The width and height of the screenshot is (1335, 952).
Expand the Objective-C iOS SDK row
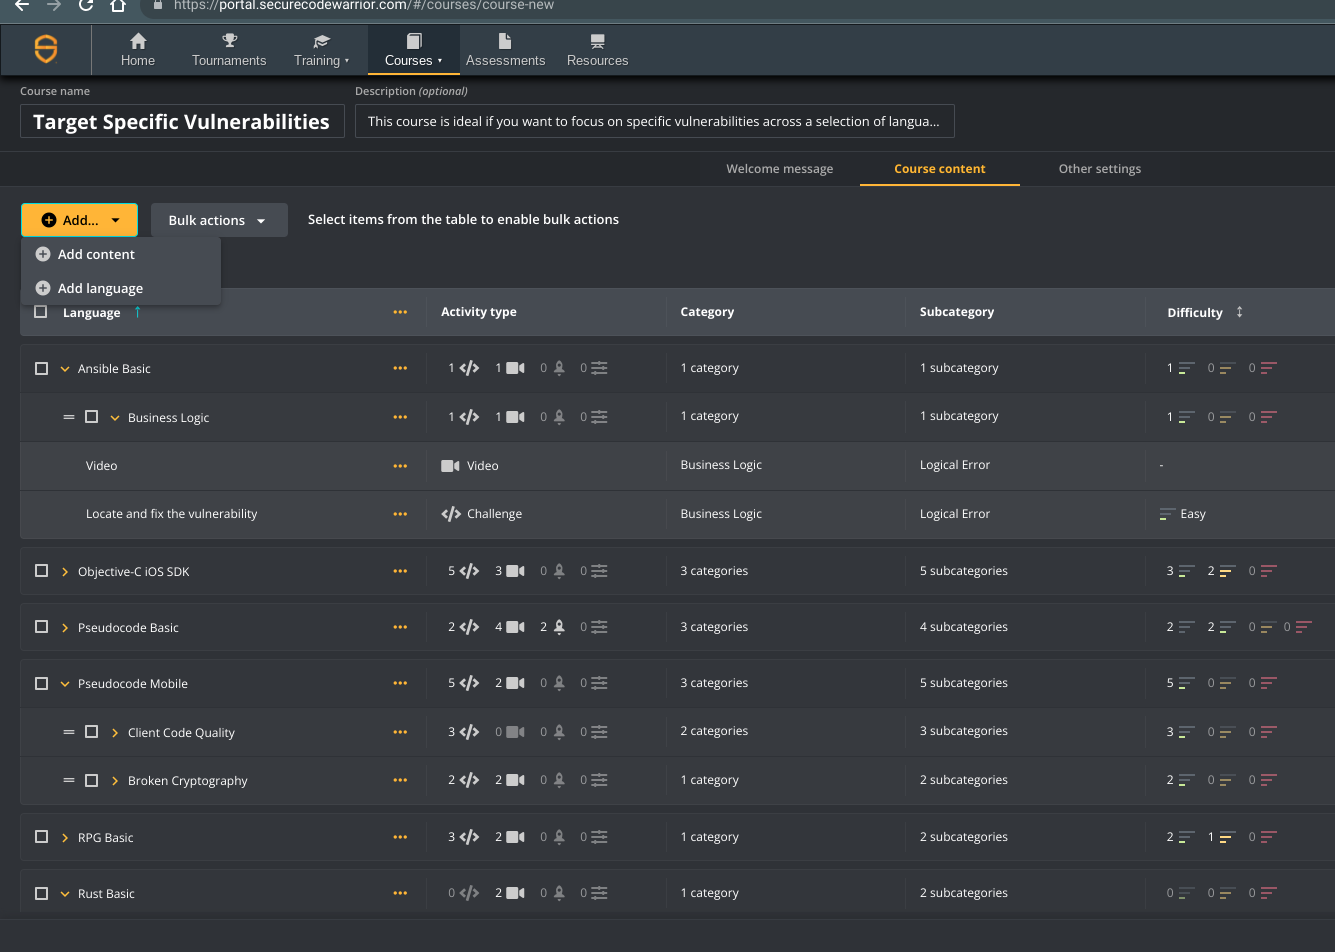point(64,571)
